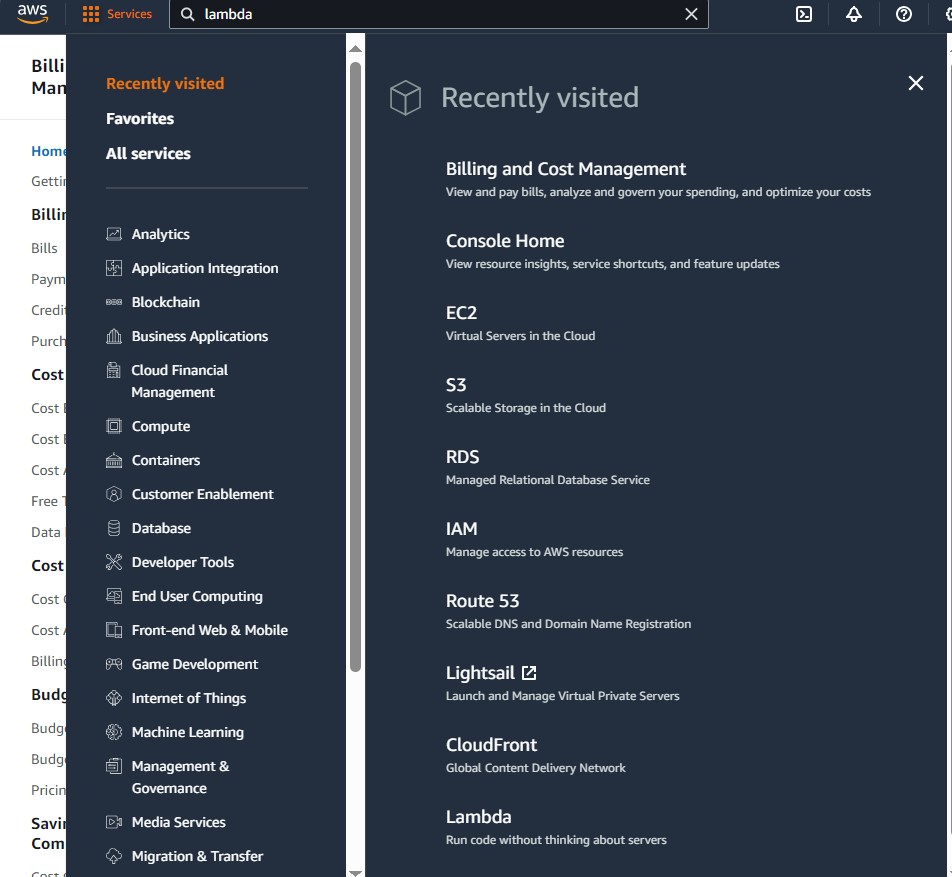Open CloudShell terminal icon
Viewport: 952px width, 877px height.
[x=804, y=14]
